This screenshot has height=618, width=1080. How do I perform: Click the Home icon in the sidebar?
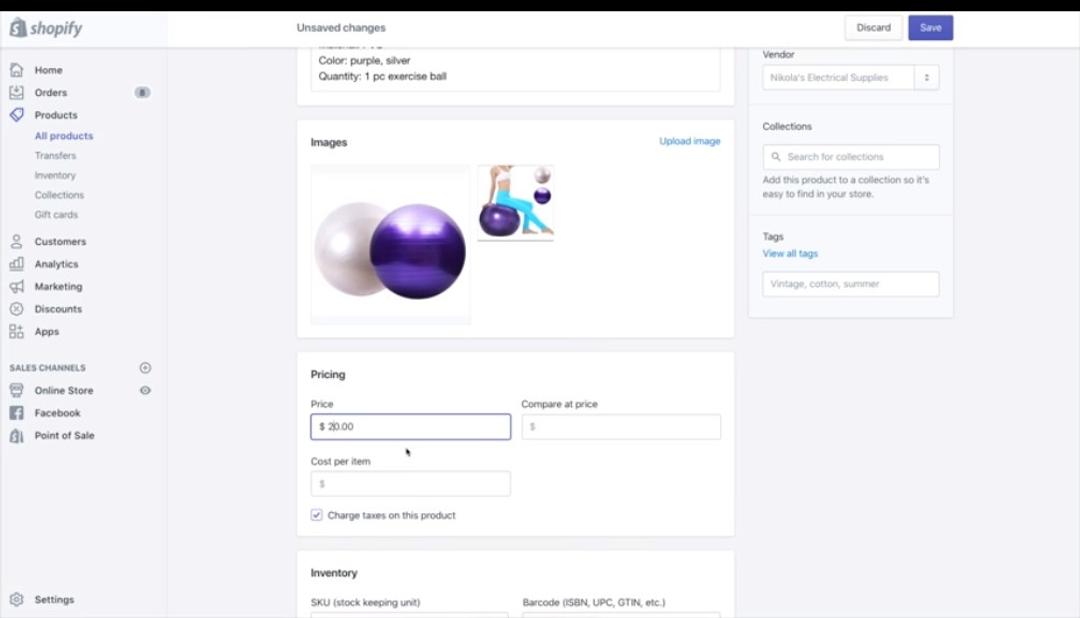click(15, 70)
